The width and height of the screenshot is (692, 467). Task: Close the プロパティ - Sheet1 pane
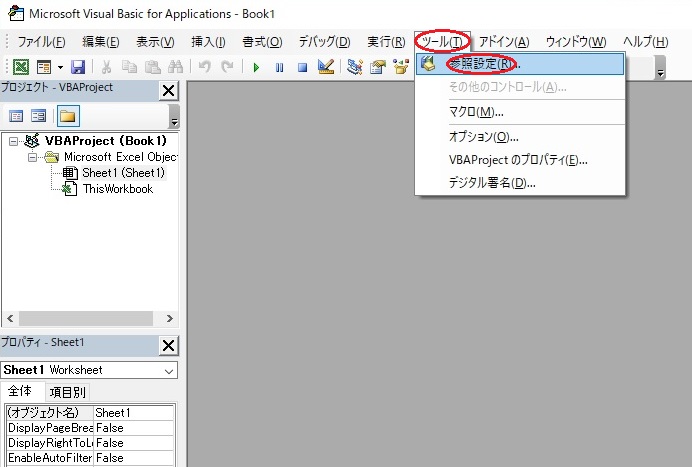tap(169, 346)
